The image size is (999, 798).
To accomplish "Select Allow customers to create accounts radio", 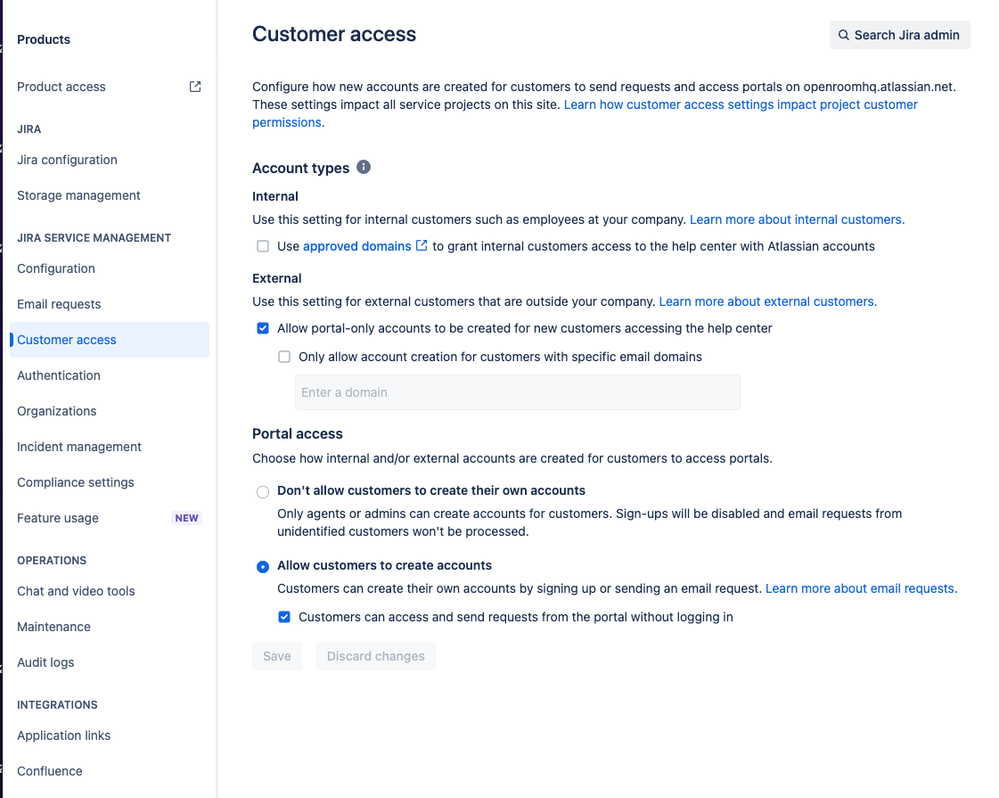I will [x=263, y=566].
